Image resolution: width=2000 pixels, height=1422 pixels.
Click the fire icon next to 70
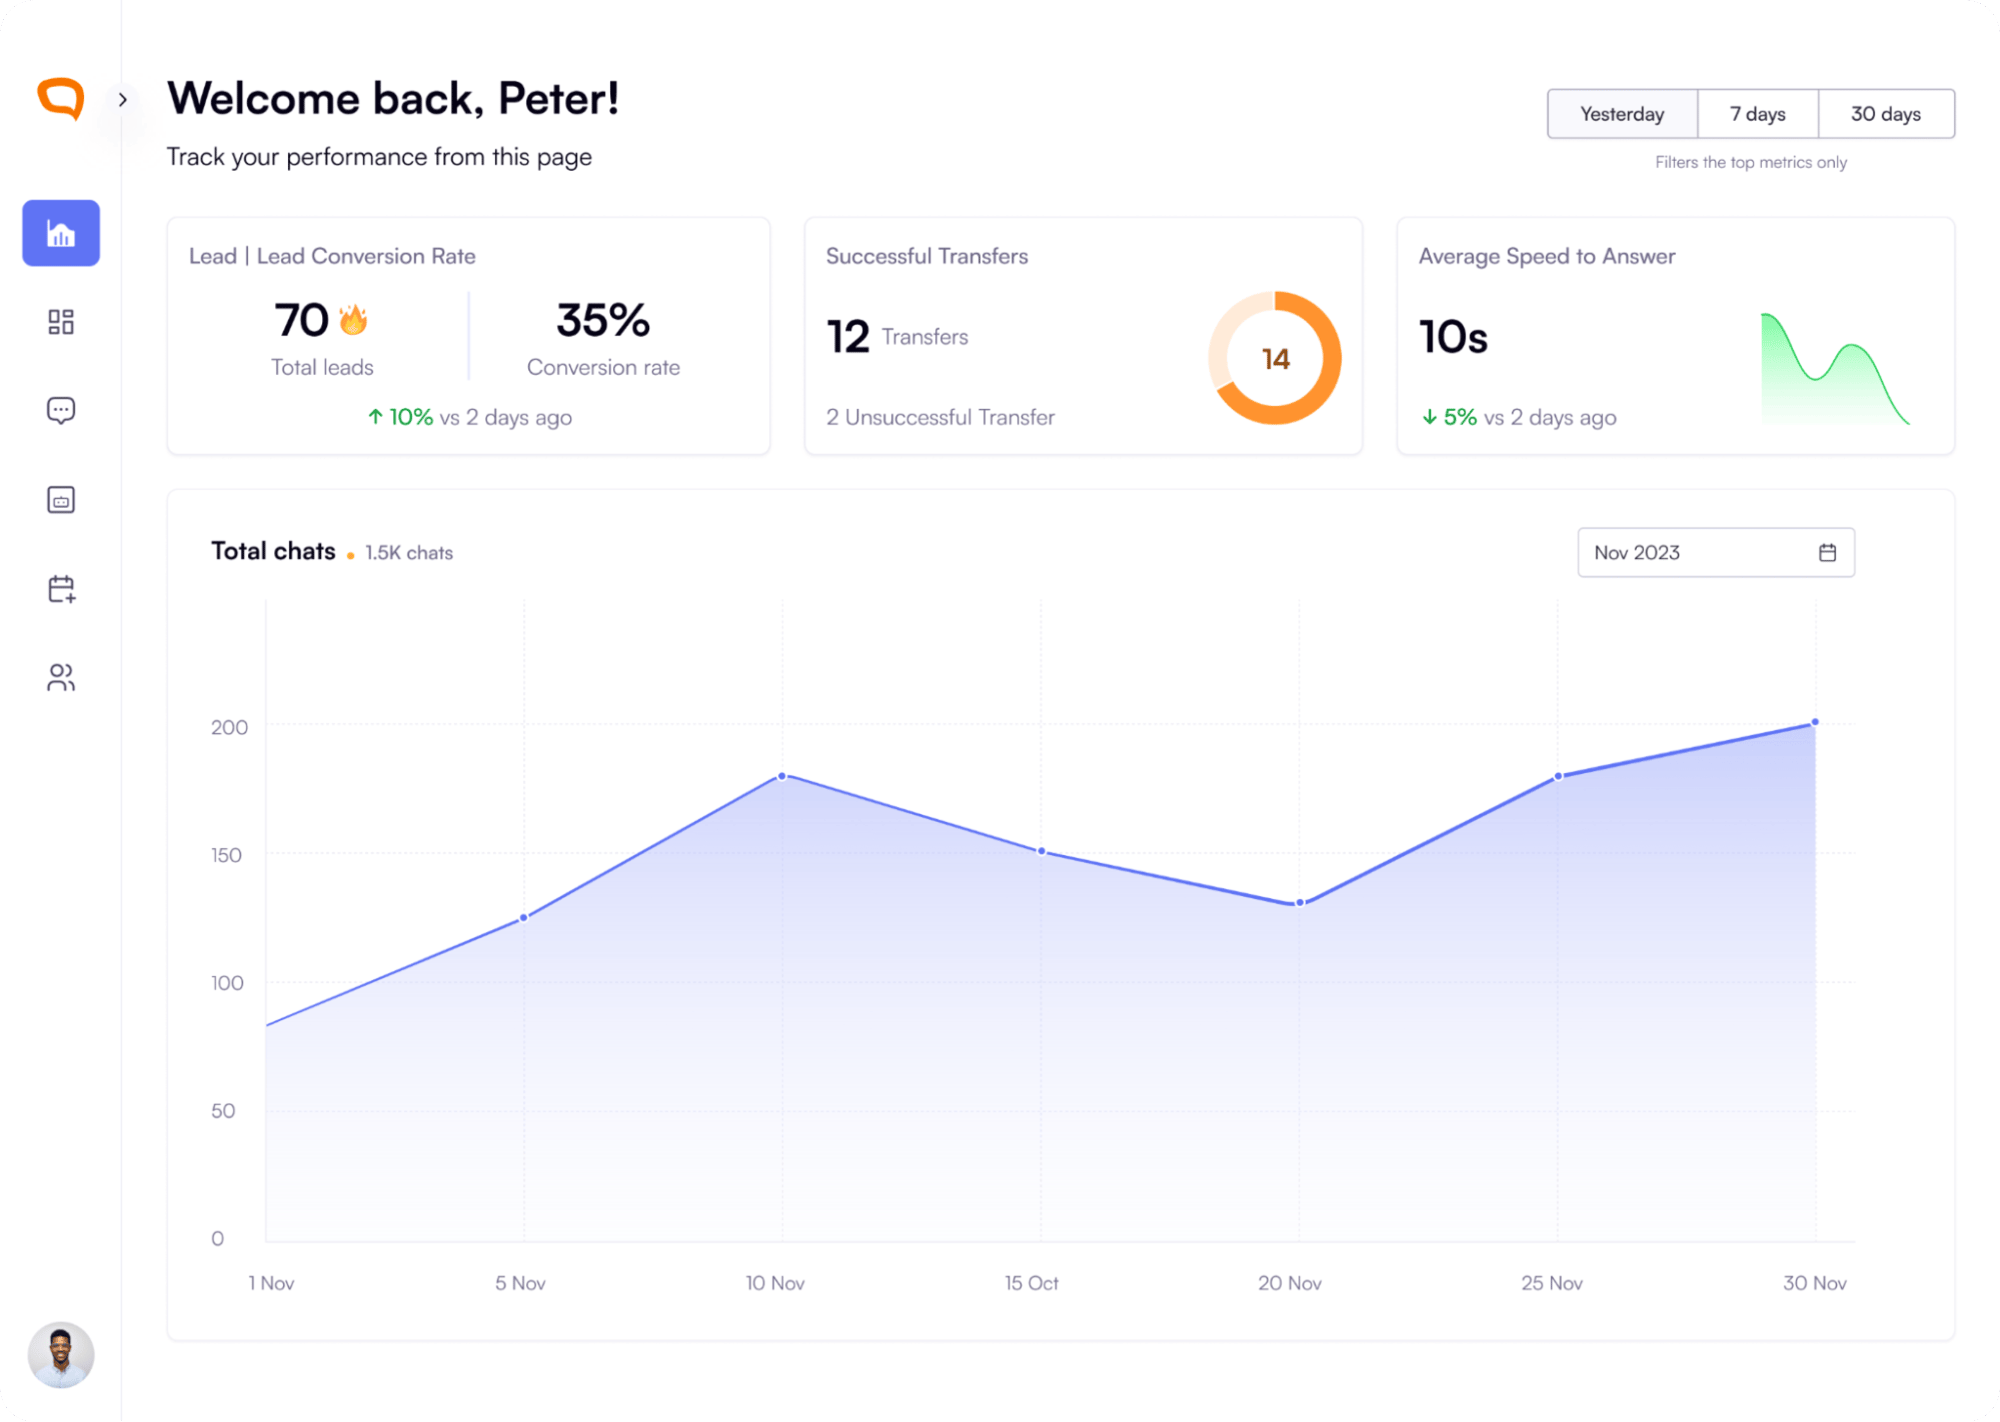click(x=353, y=319)
